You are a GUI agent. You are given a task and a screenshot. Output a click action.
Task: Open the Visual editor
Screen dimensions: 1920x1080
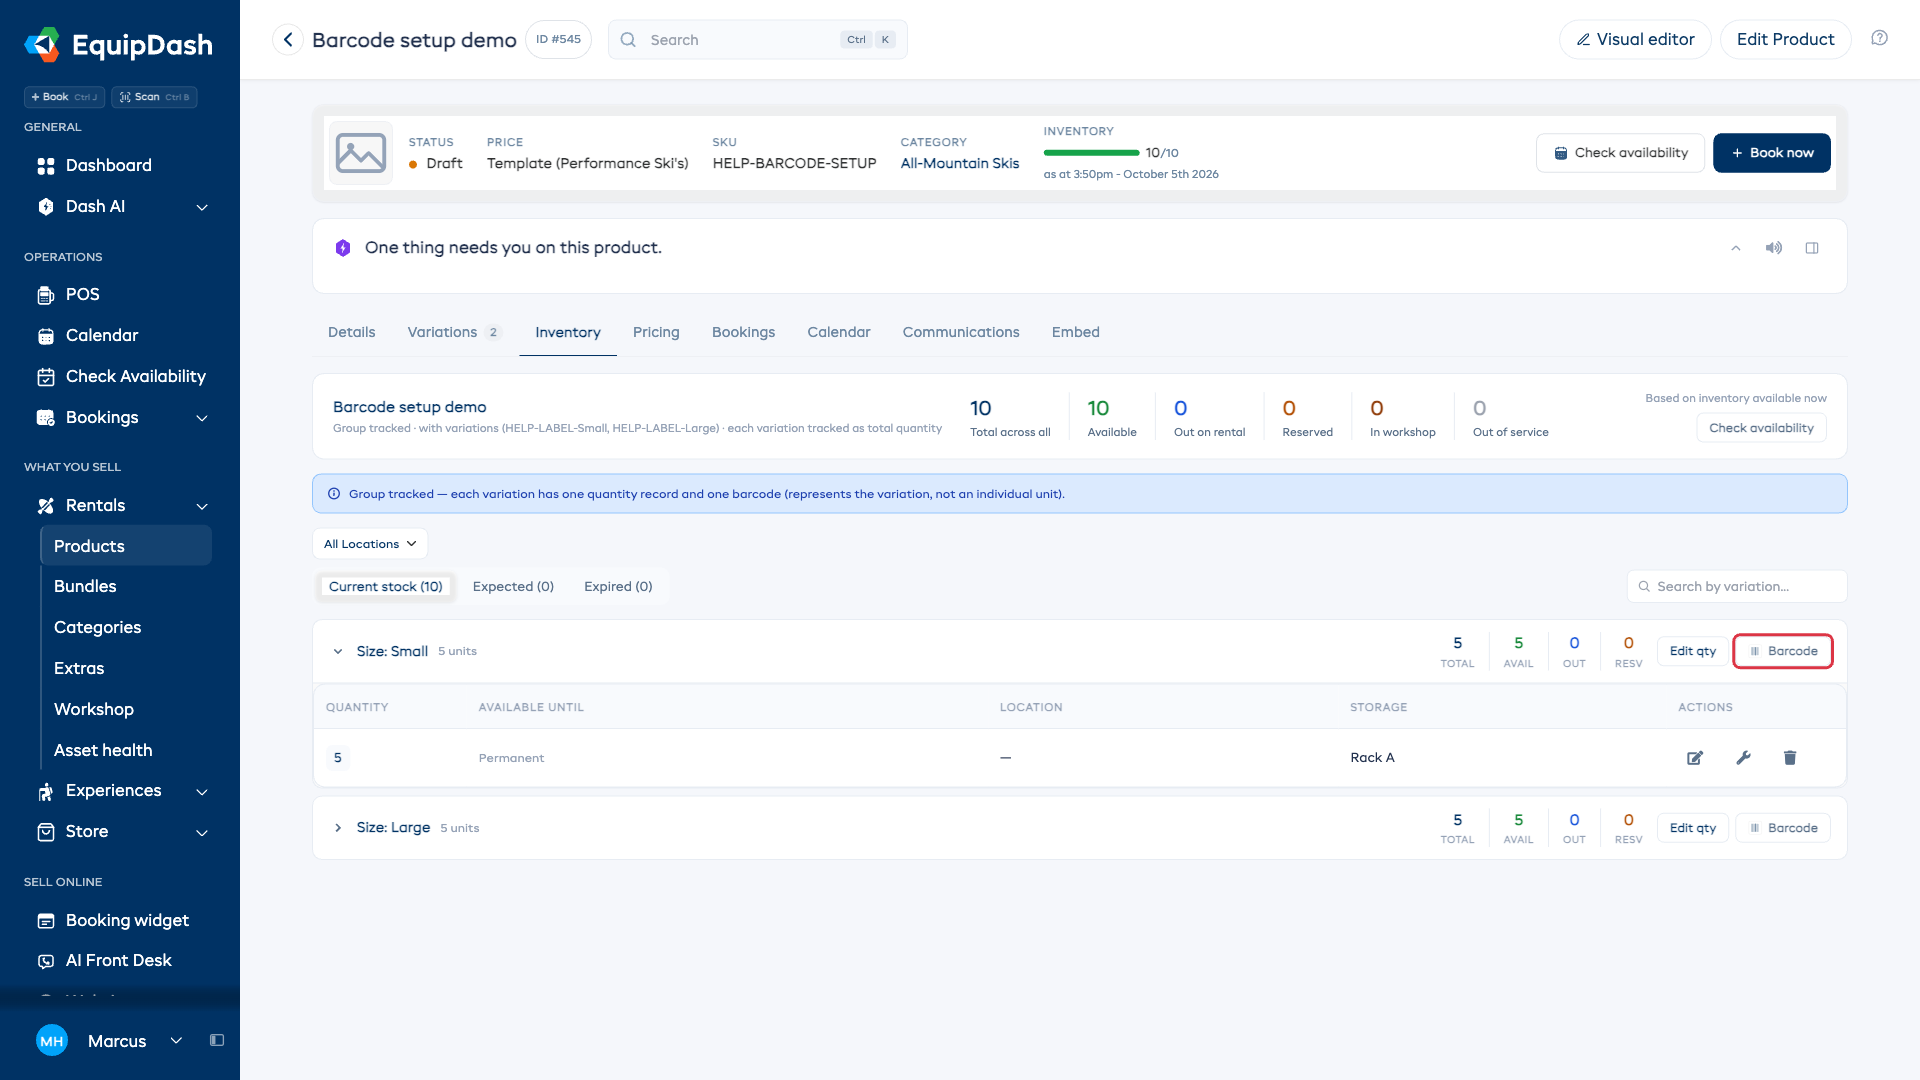(1635, 40)
